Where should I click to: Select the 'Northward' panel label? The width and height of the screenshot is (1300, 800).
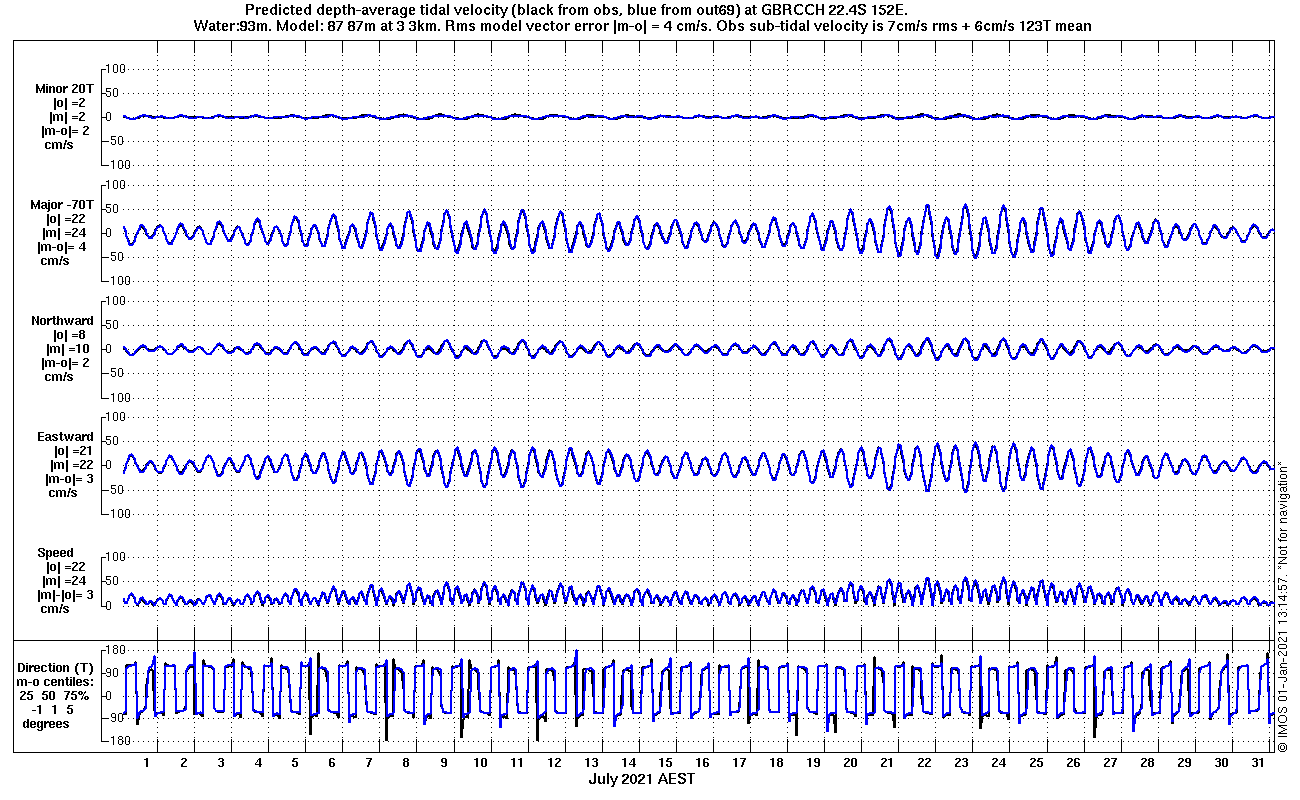tap(62, 321)
